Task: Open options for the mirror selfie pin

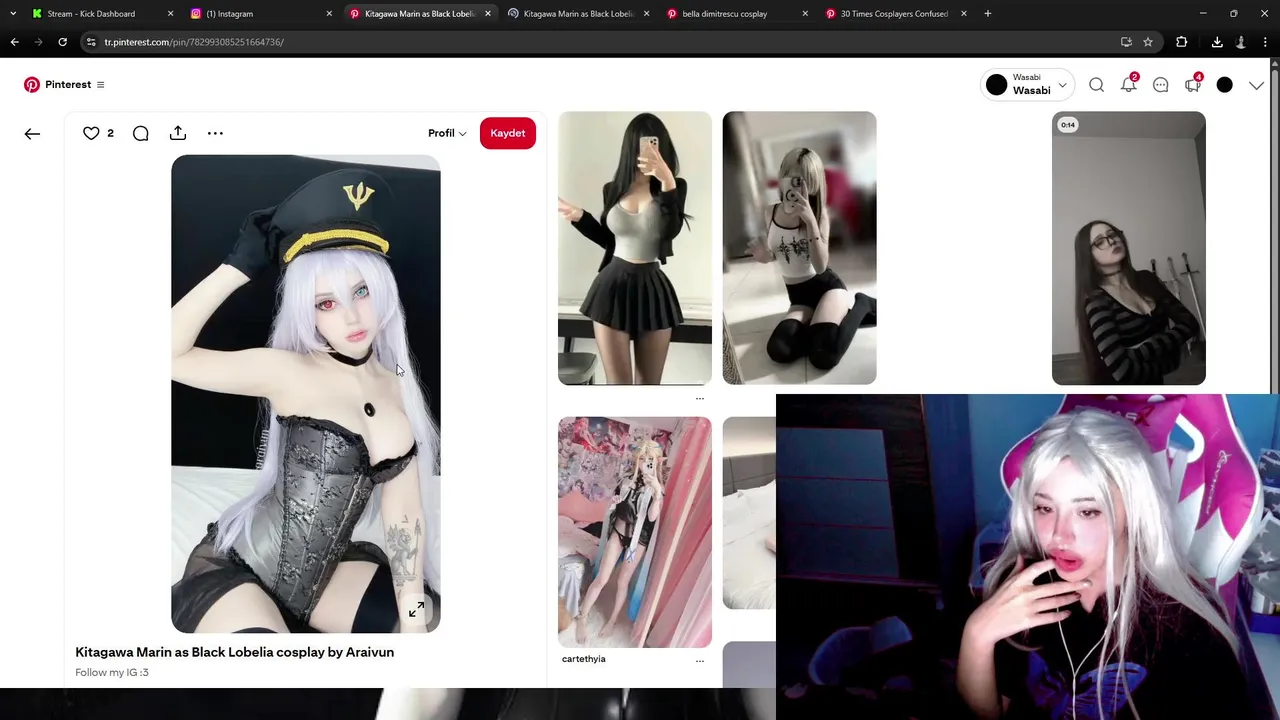Action: coord(699,398)
